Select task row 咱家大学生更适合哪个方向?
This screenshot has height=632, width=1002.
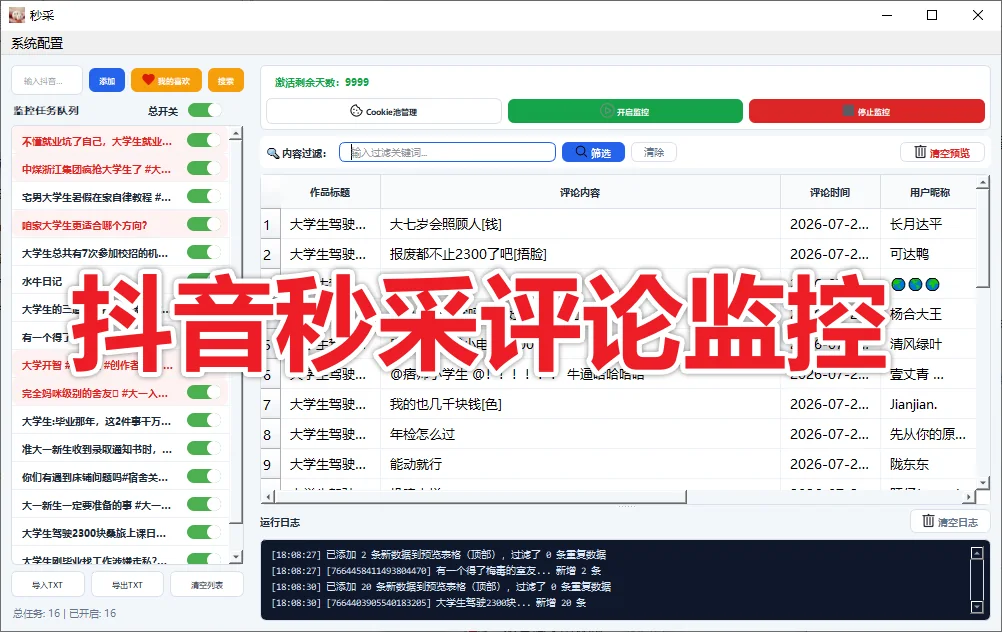click(120, 225)
